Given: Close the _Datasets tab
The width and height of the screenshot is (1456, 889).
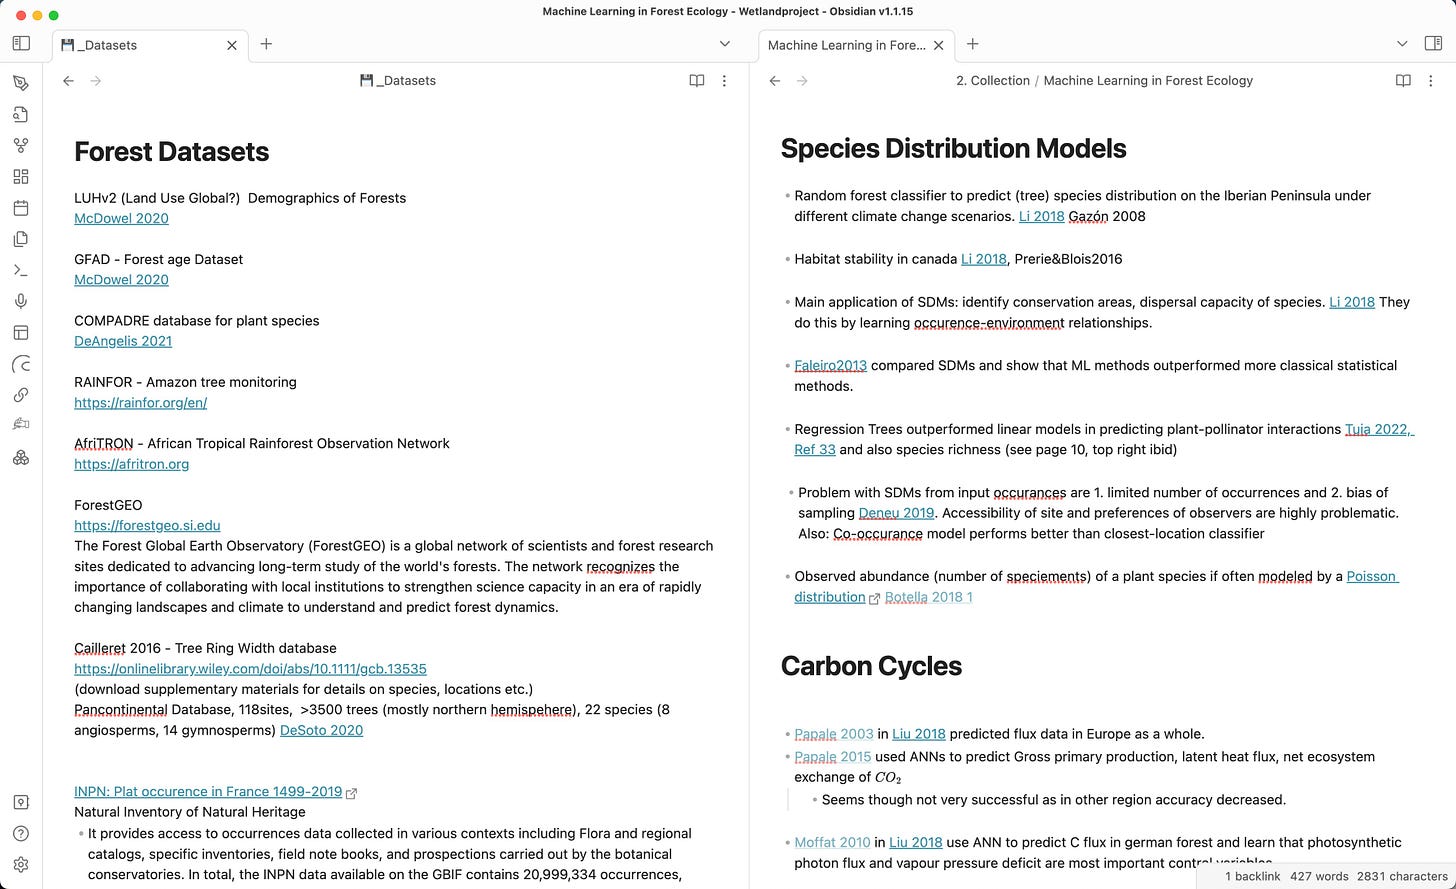Looking at the screenshot, I should click(x=232, y=45).
